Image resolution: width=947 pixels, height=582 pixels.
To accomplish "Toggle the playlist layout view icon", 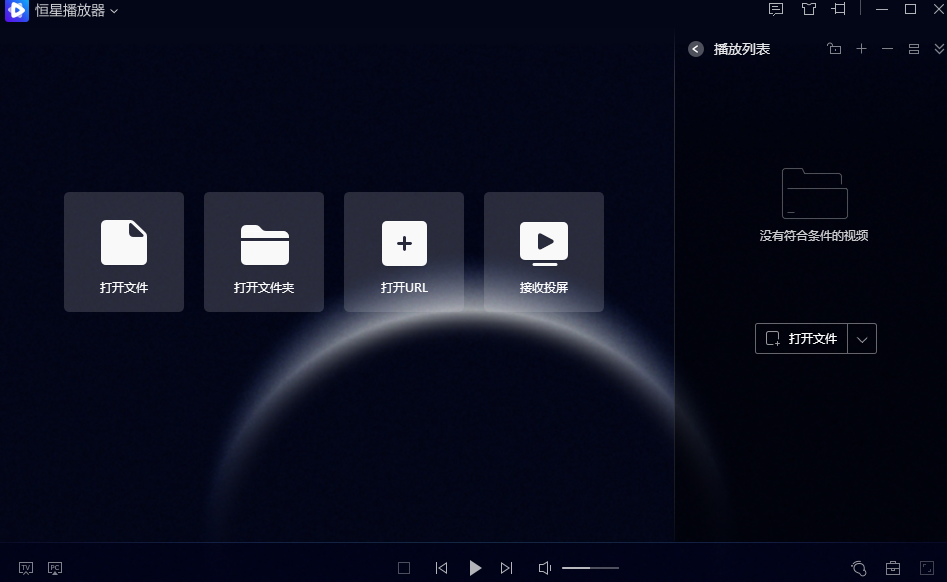I will 913,48.
